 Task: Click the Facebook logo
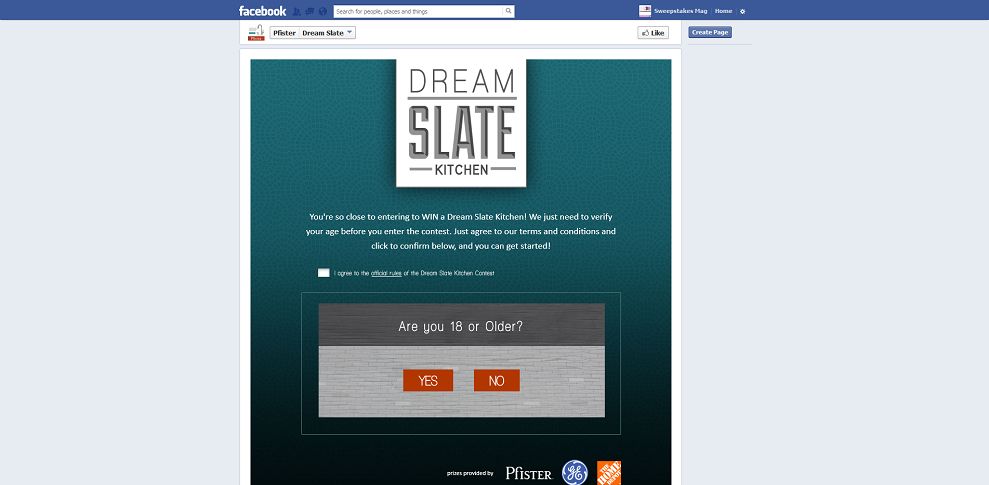point(262,11)
